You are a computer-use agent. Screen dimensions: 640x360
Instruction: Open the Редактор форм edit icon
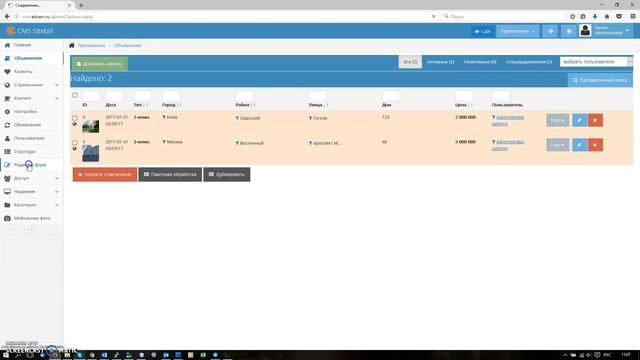pos(7,165)
